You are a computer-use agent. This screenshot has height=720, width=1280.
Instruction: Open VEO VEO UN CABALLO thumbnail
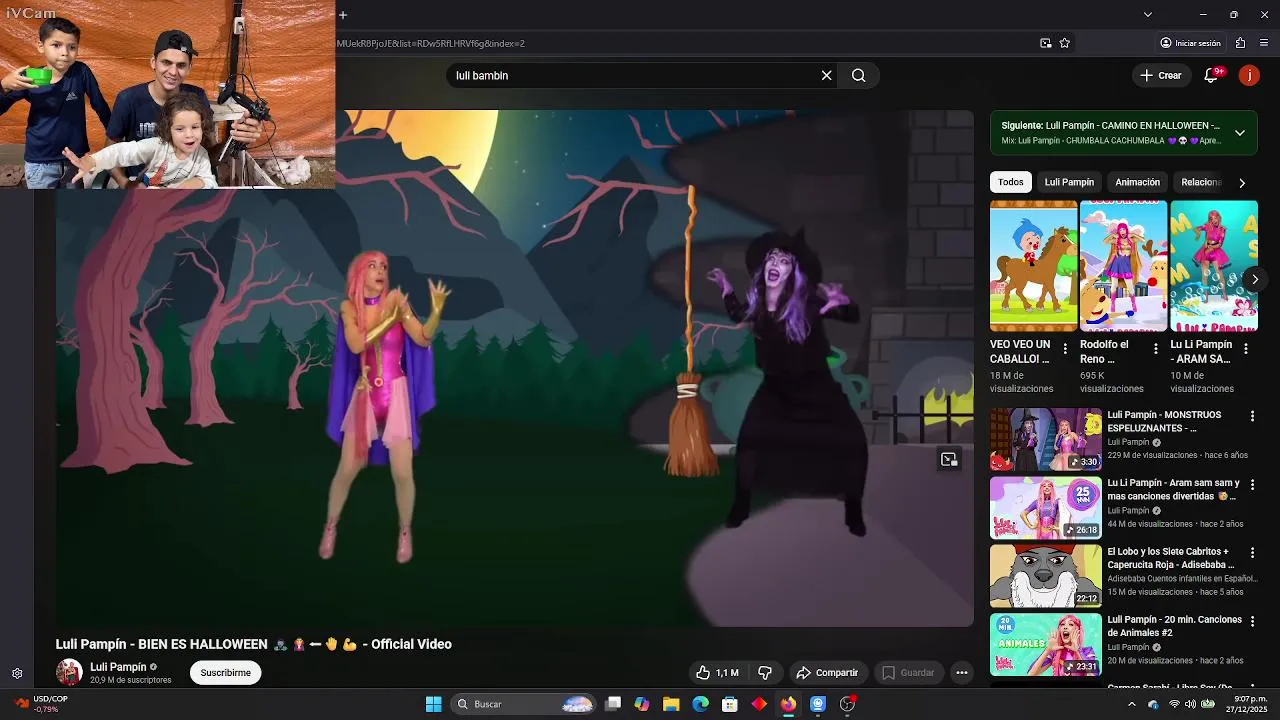(1033, 266)
